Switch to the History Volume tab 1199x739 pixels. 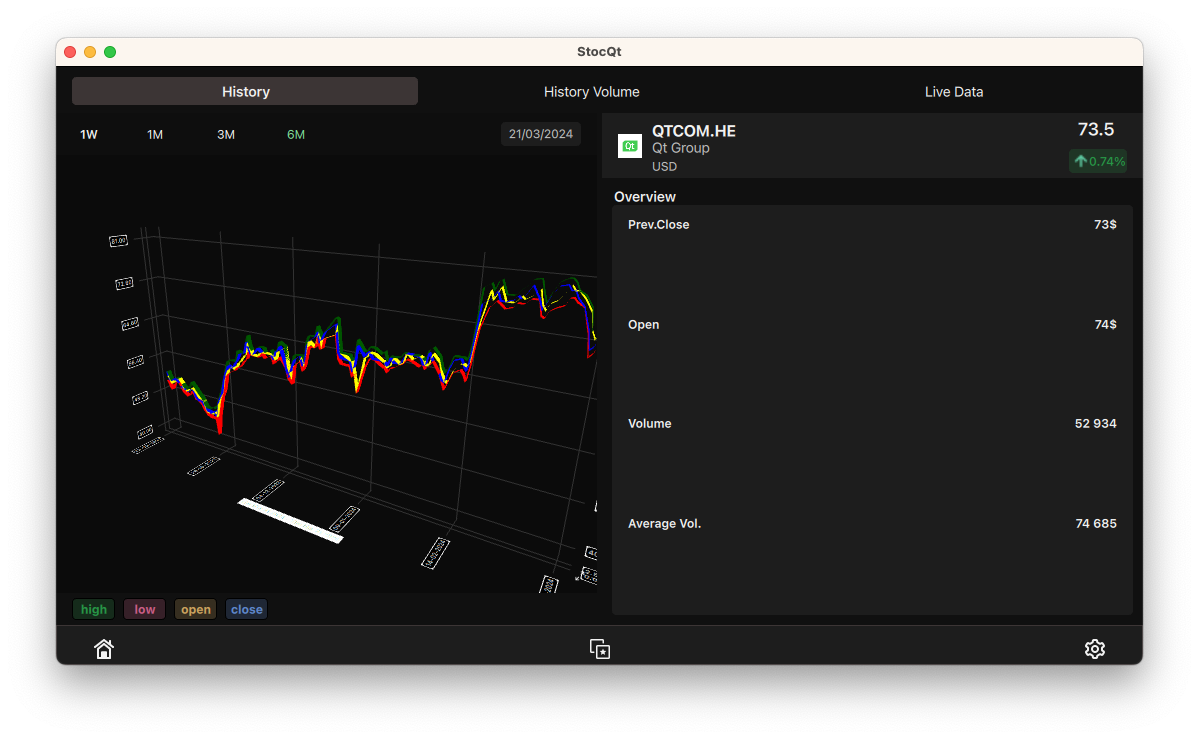pyautogui.click(x=591, y=91)
